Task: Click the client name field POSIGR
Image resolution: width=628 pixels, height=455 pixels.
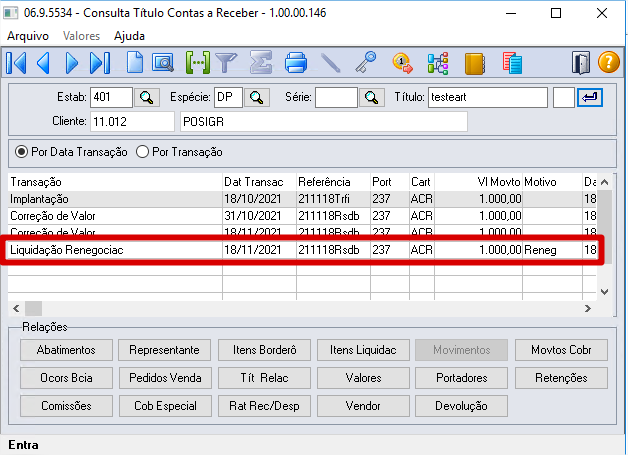Action: (x=324, y=122)
